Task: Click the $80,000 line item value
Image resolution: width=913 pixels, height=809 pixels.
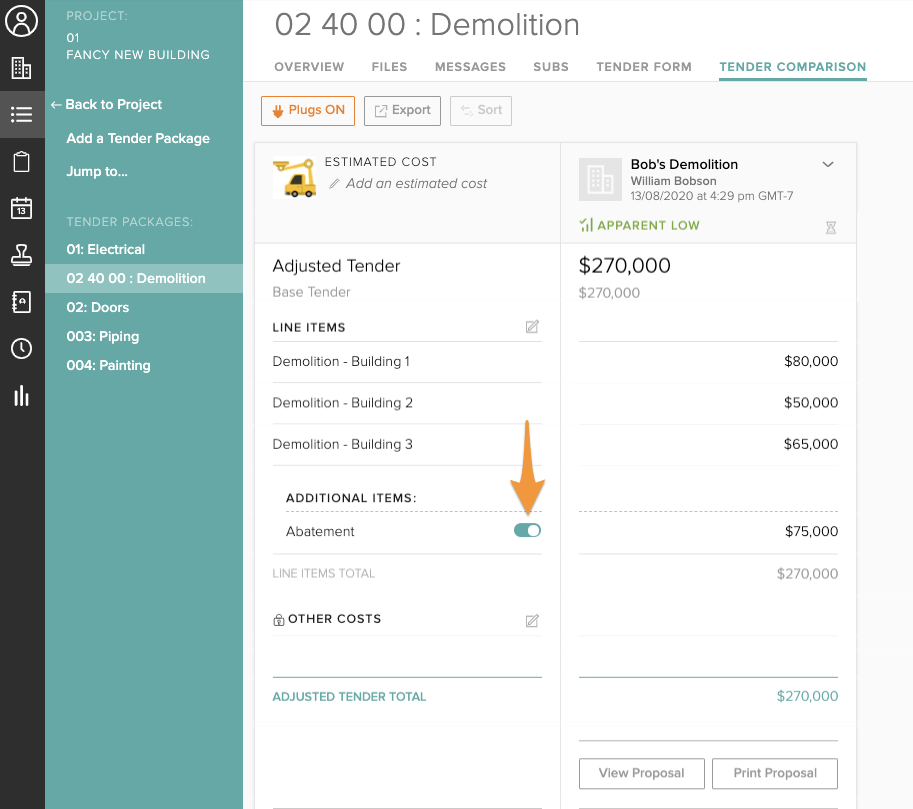Action: click(x=811, y=361)
